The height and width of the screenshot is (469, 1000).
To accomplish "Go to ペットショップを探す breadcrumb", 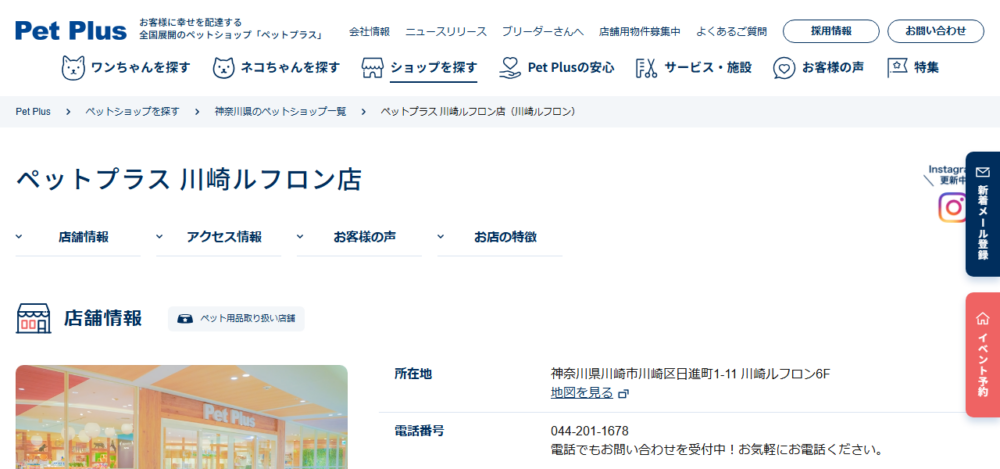I will (133, 112).
